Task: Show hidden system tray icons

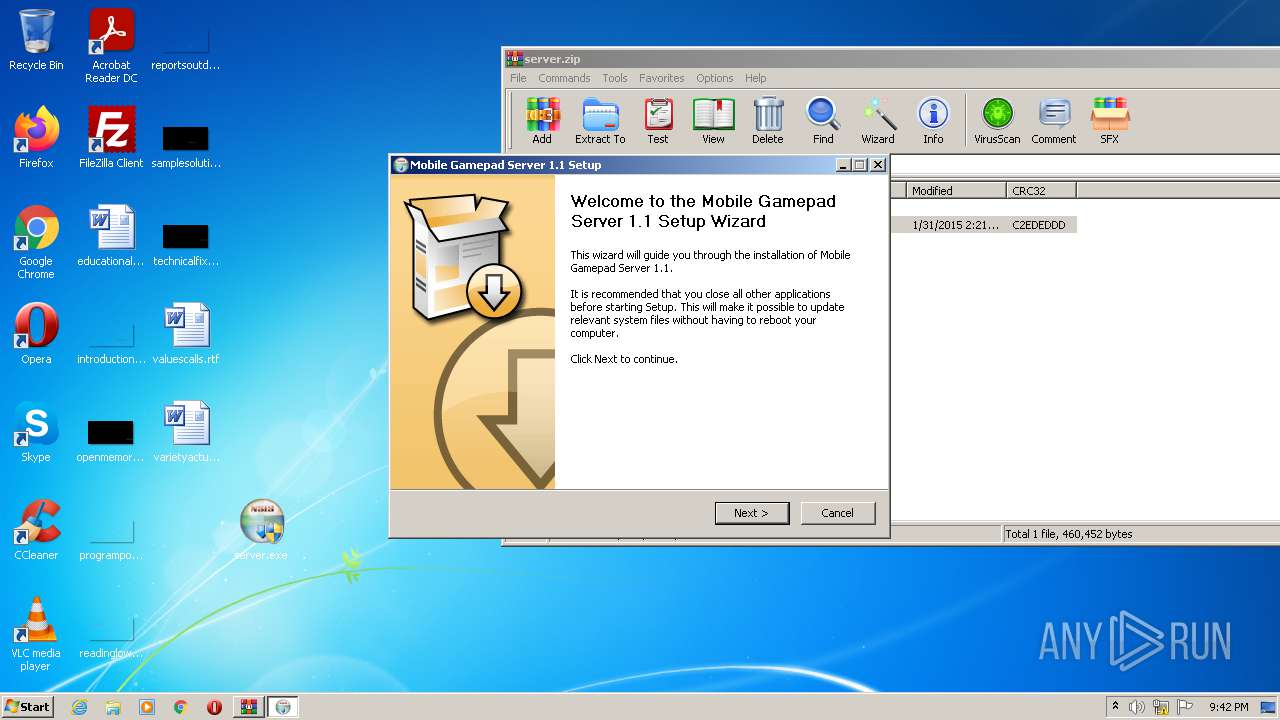Action: click(x=1116, y=706)
